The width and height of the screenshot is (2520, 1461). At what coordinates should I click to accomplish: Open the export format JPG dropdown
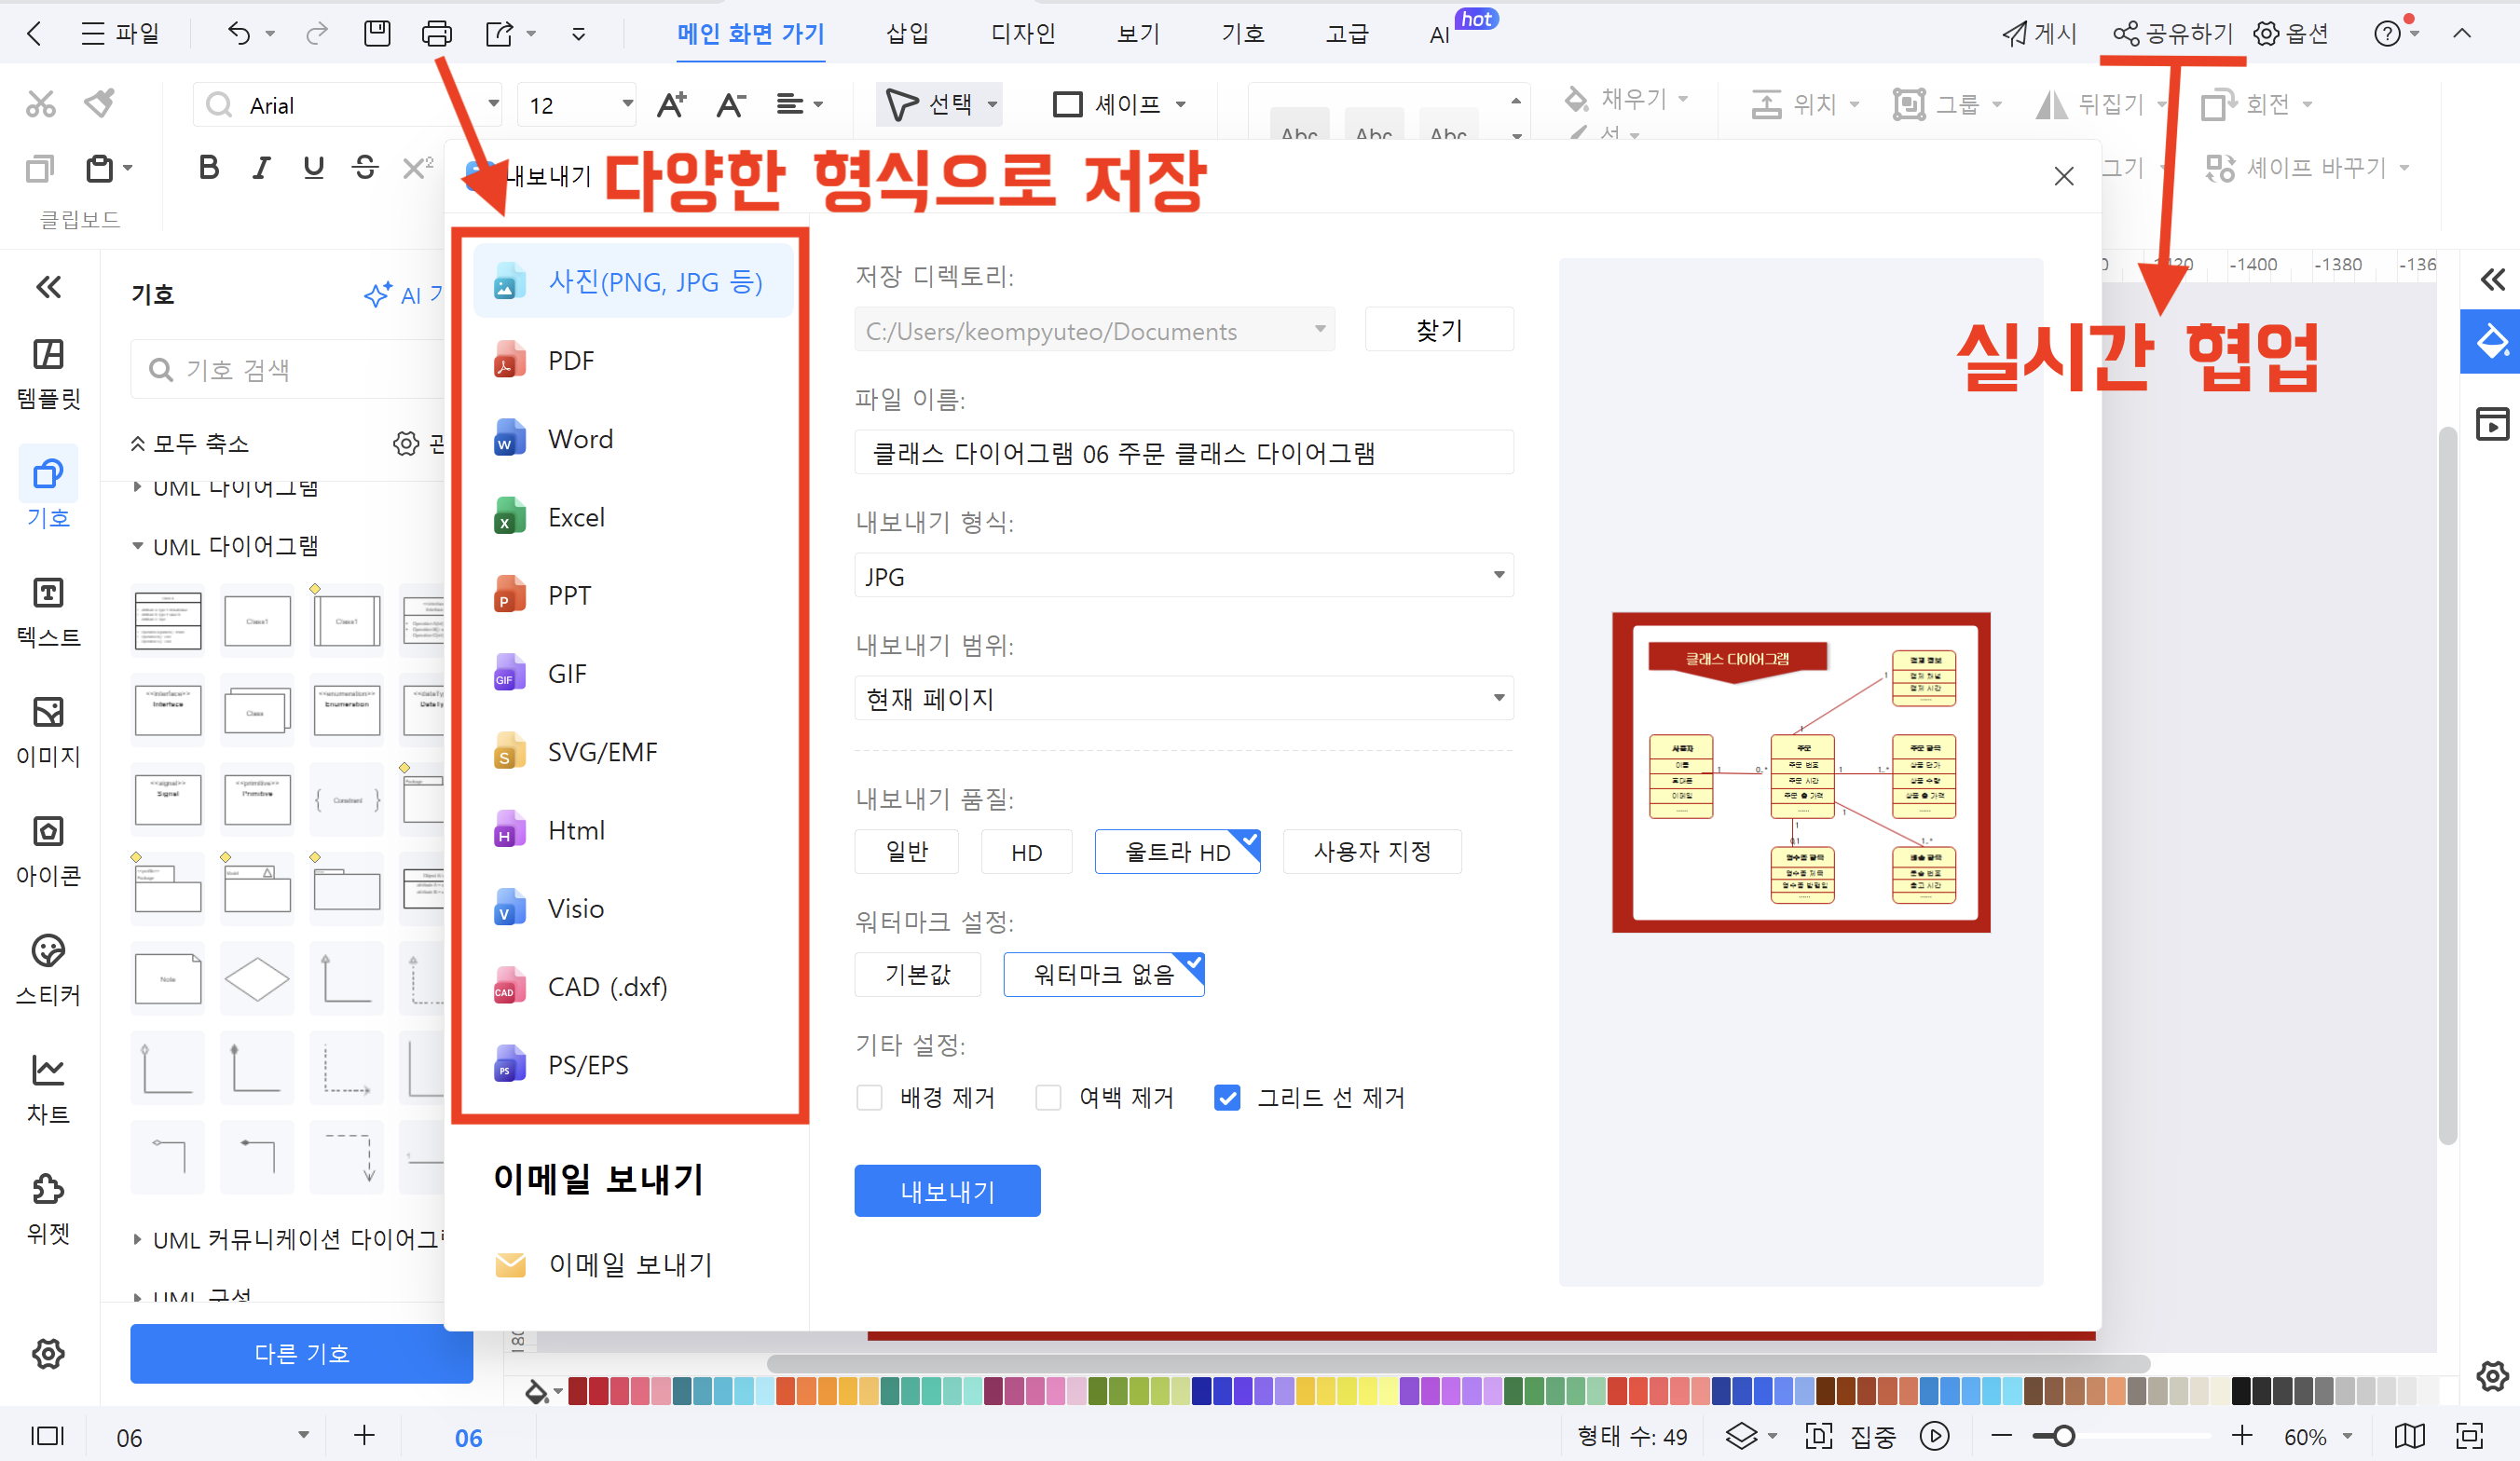click(1183, 576)
